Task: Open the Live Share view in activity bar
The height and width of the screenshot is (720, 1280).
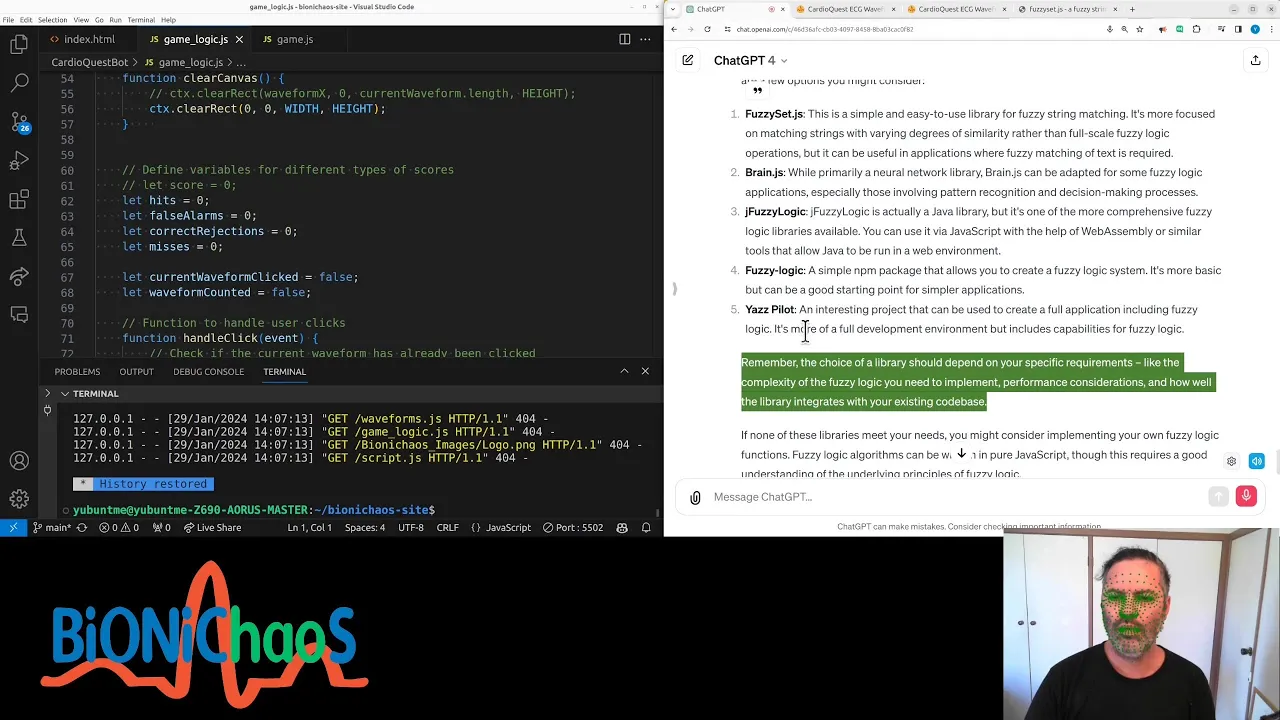Action: [x=19, y=277]
